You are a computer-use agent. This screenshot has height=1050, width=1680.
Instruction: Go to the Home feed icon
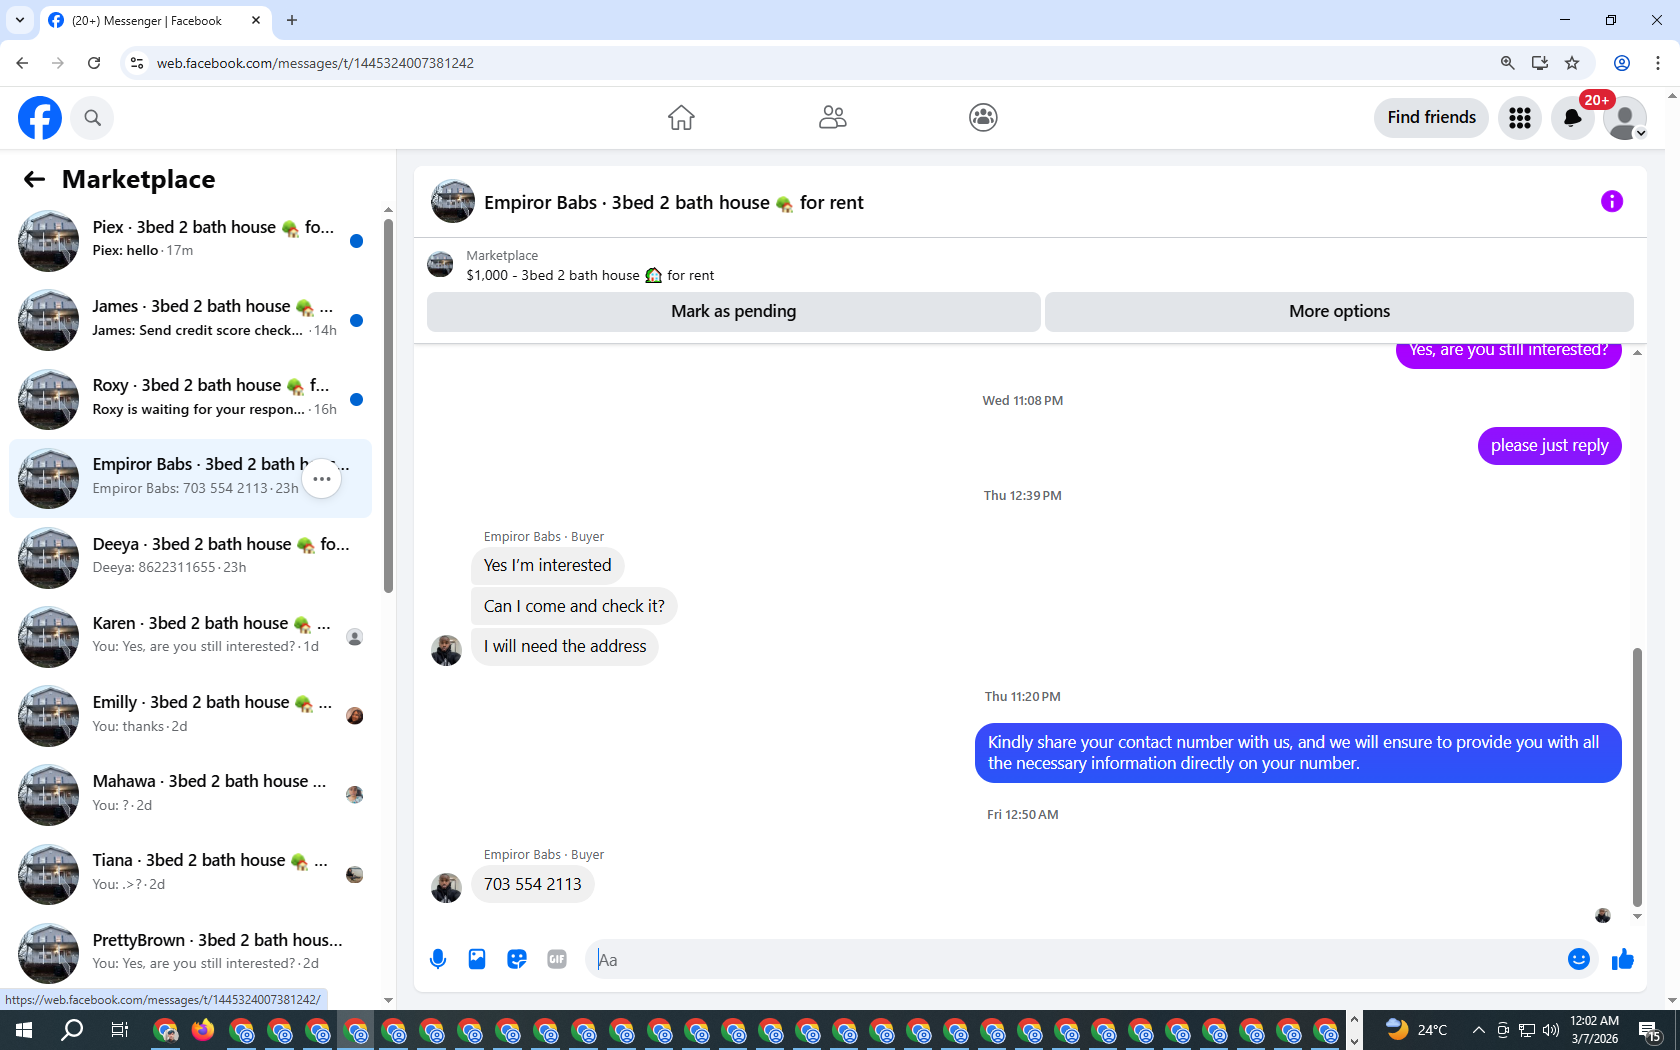[681, 118]
